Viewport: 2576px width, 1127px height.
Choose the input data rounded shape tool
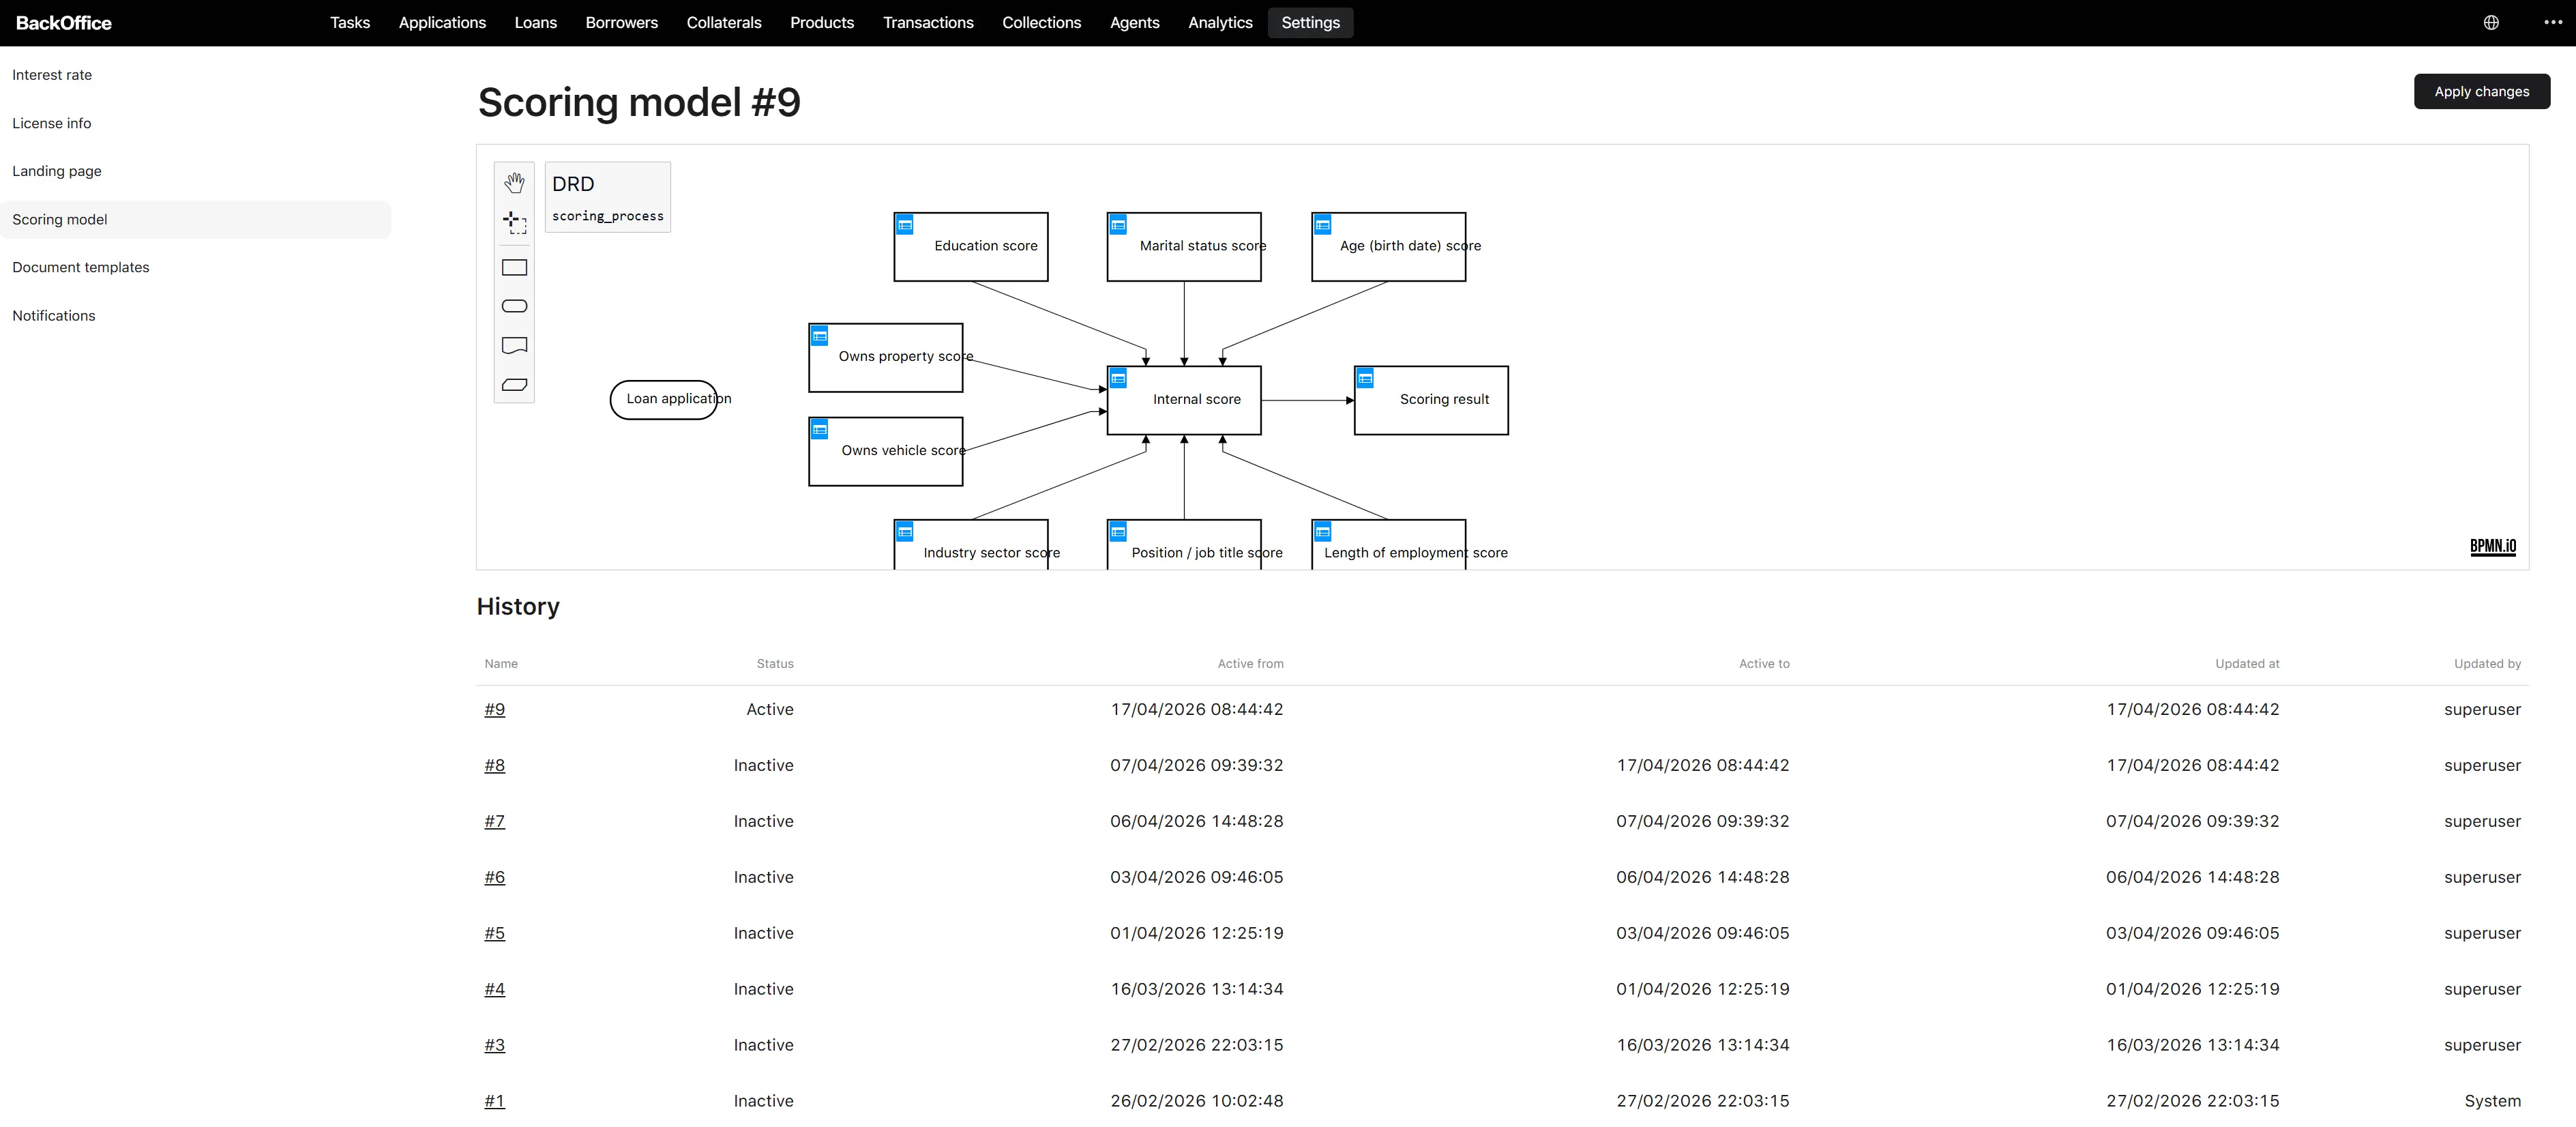tap(514, 306)
